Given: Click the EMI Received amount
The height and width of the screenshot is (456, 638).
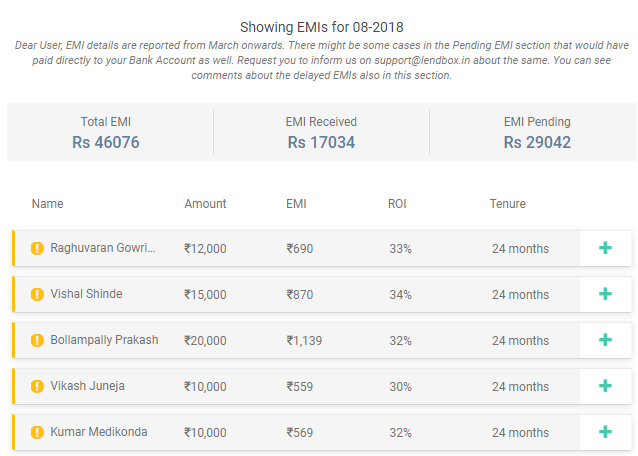Looking at the screenshot, I should (x=321, y=143).
